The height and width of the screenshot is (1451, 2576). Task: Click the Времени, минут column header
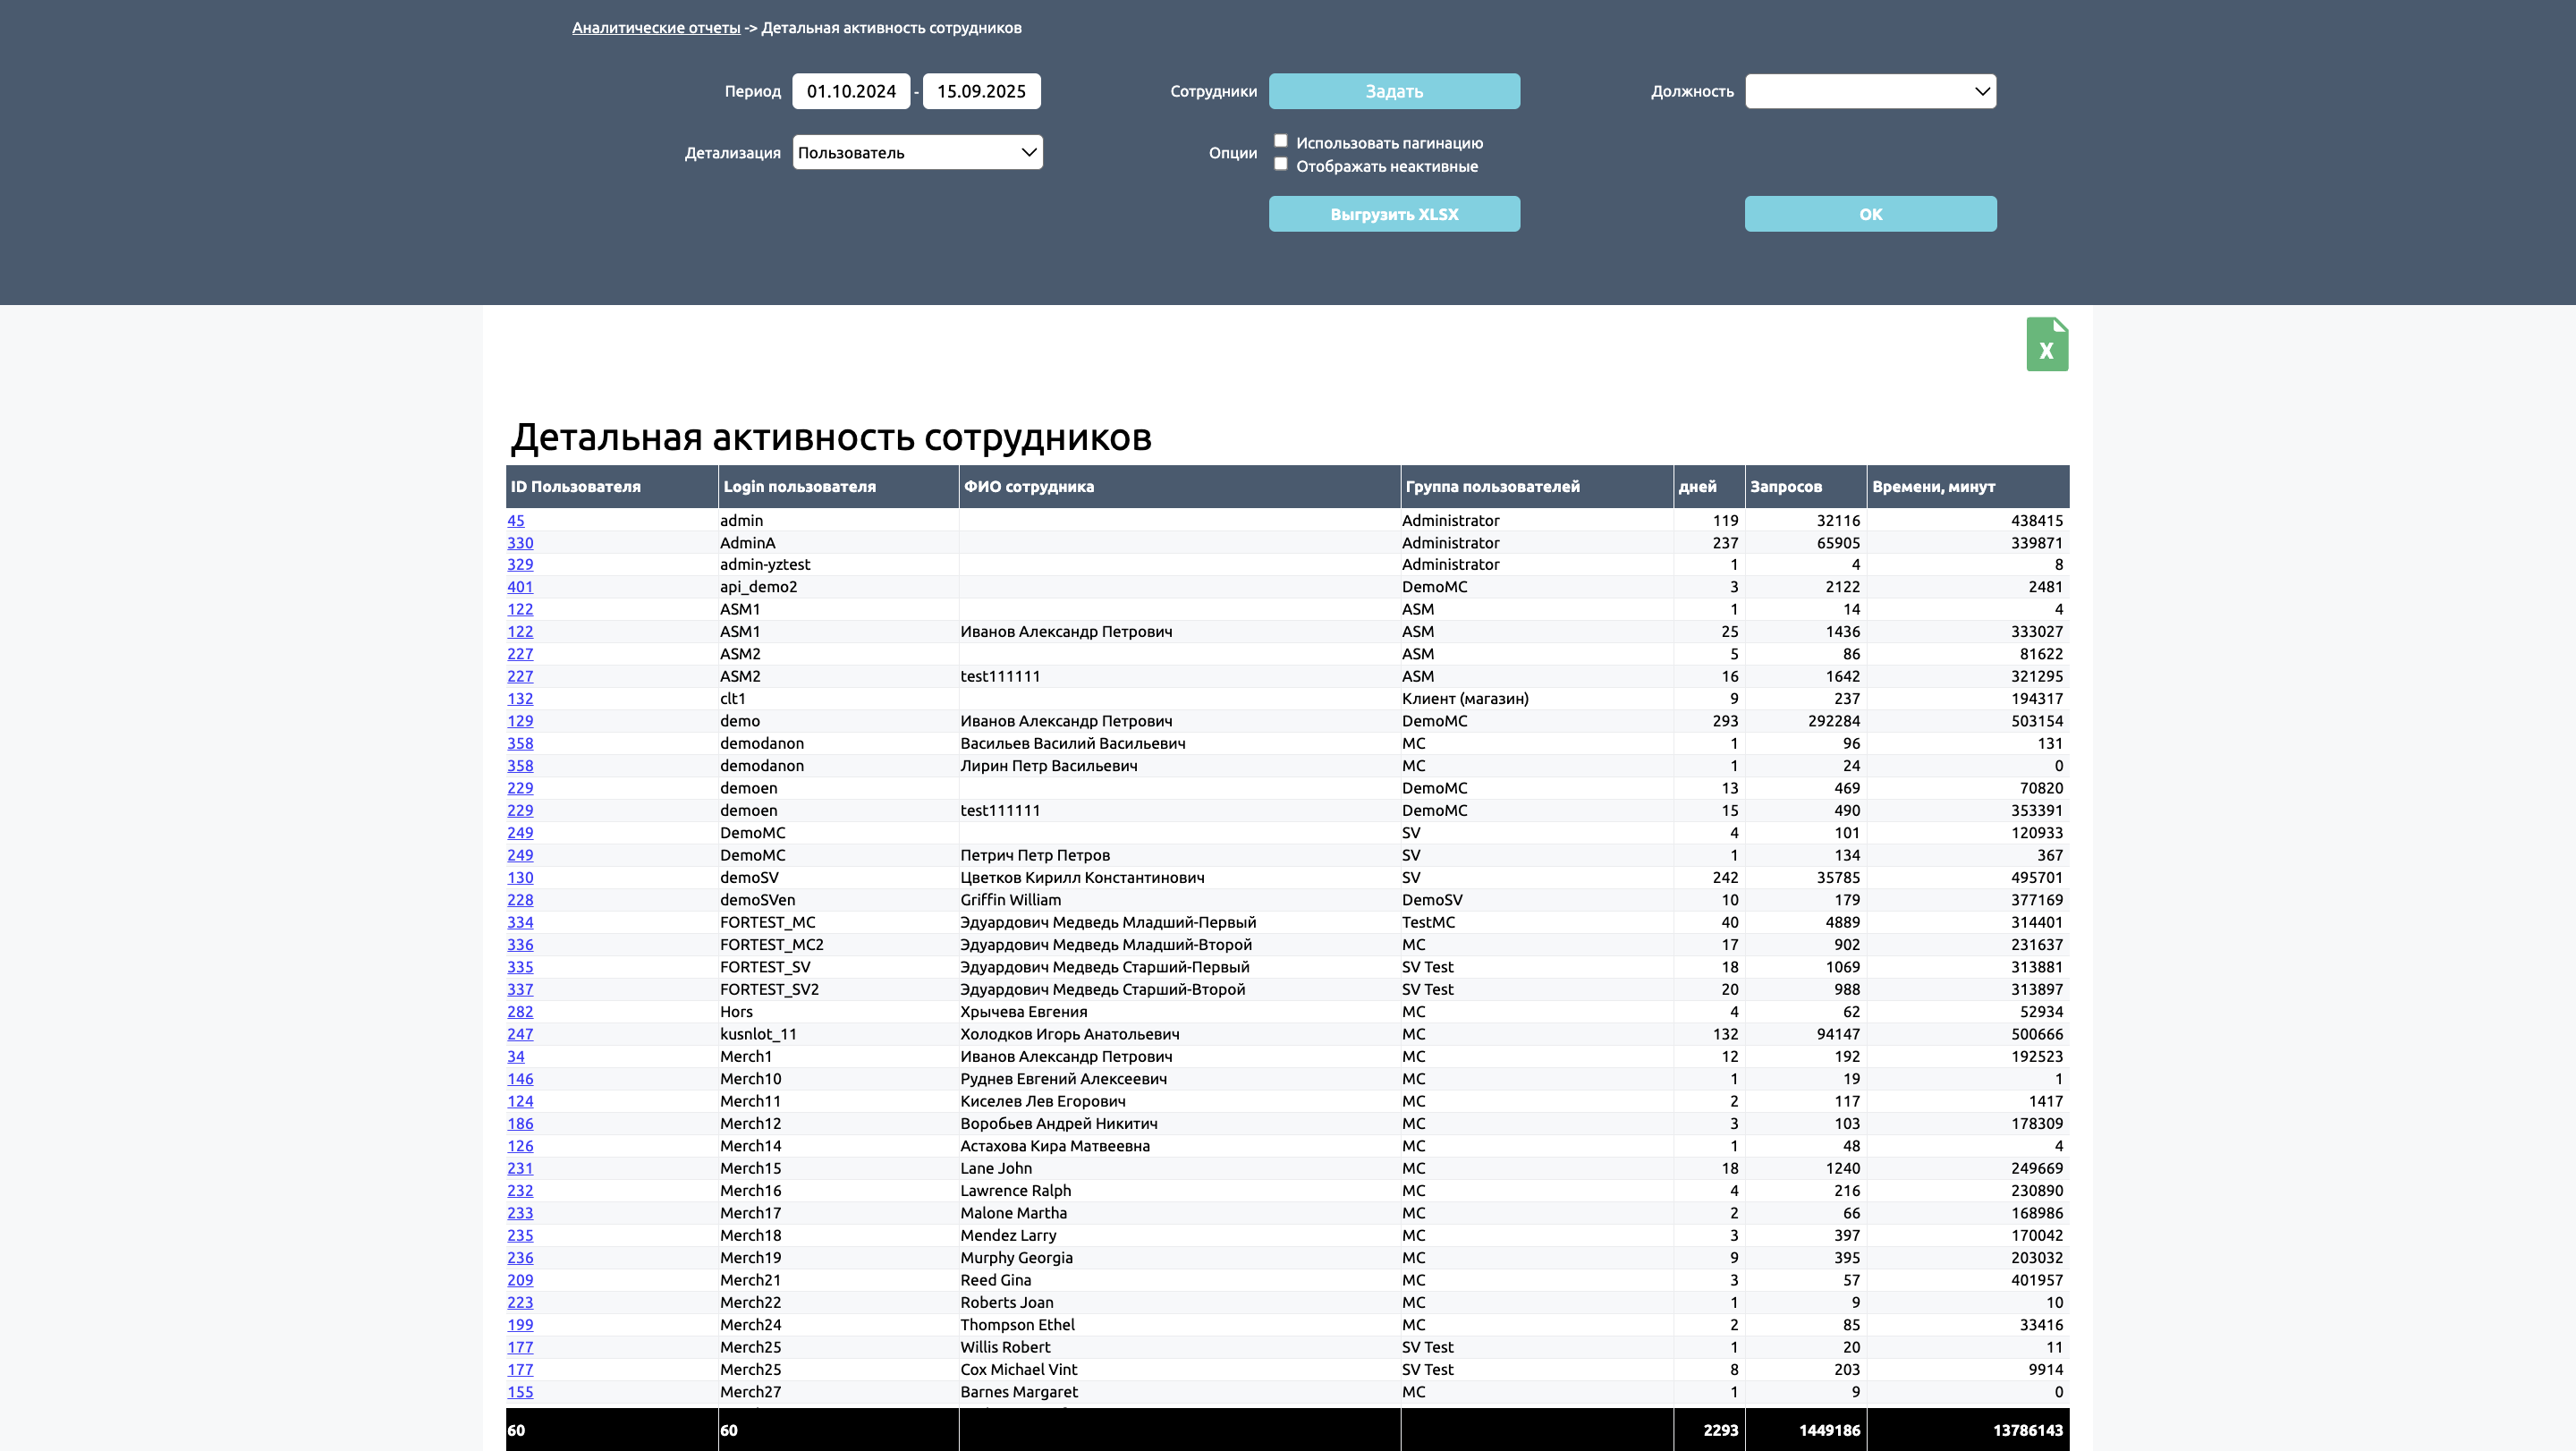pyautogui.click(x=1933, y=487)
